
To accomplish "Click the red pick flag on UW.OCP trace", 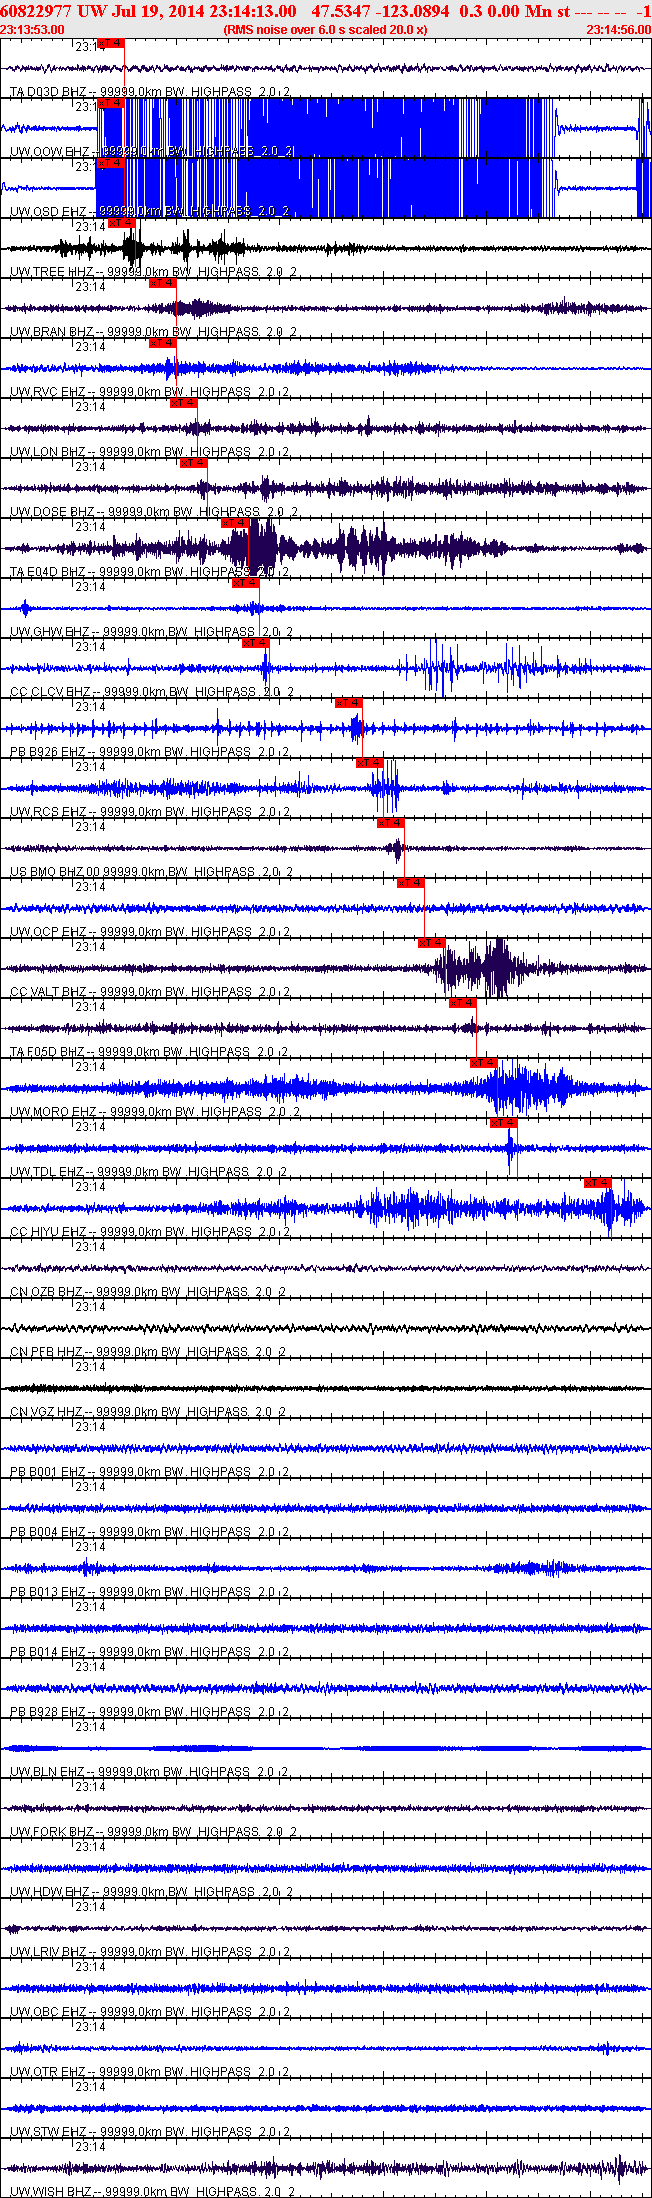I will [x=411, y=883].
